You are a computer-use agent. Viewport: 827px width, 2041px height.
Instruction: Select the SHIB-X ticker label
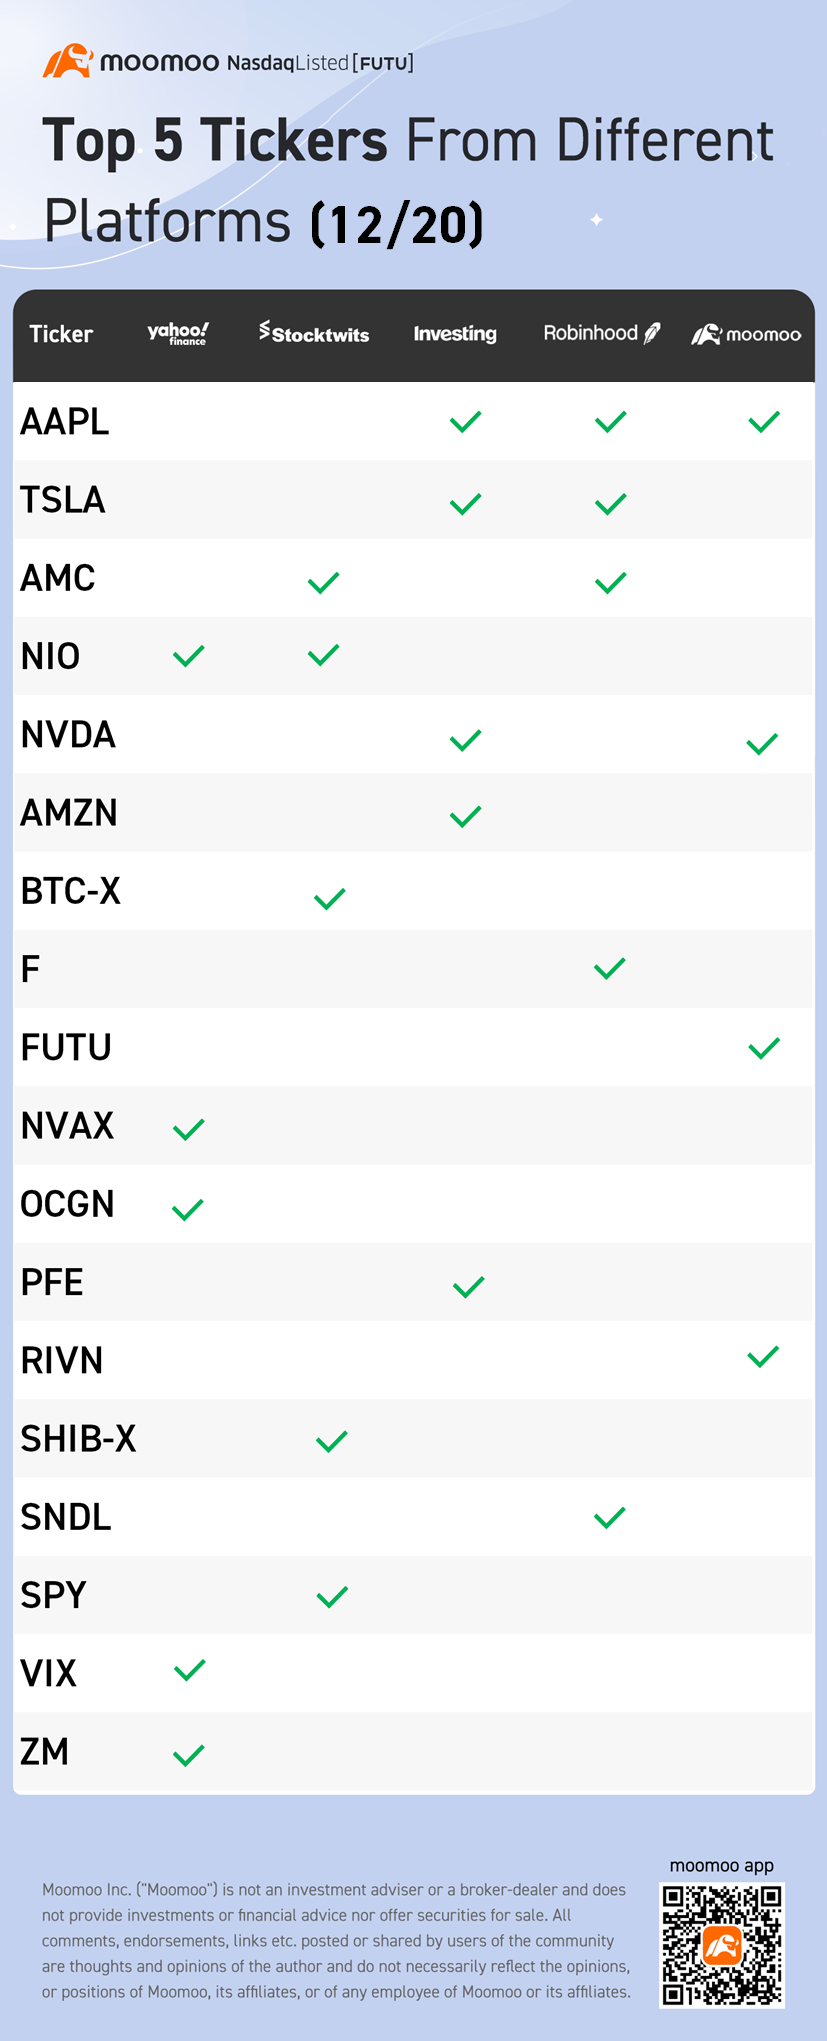pos(78,1439)
